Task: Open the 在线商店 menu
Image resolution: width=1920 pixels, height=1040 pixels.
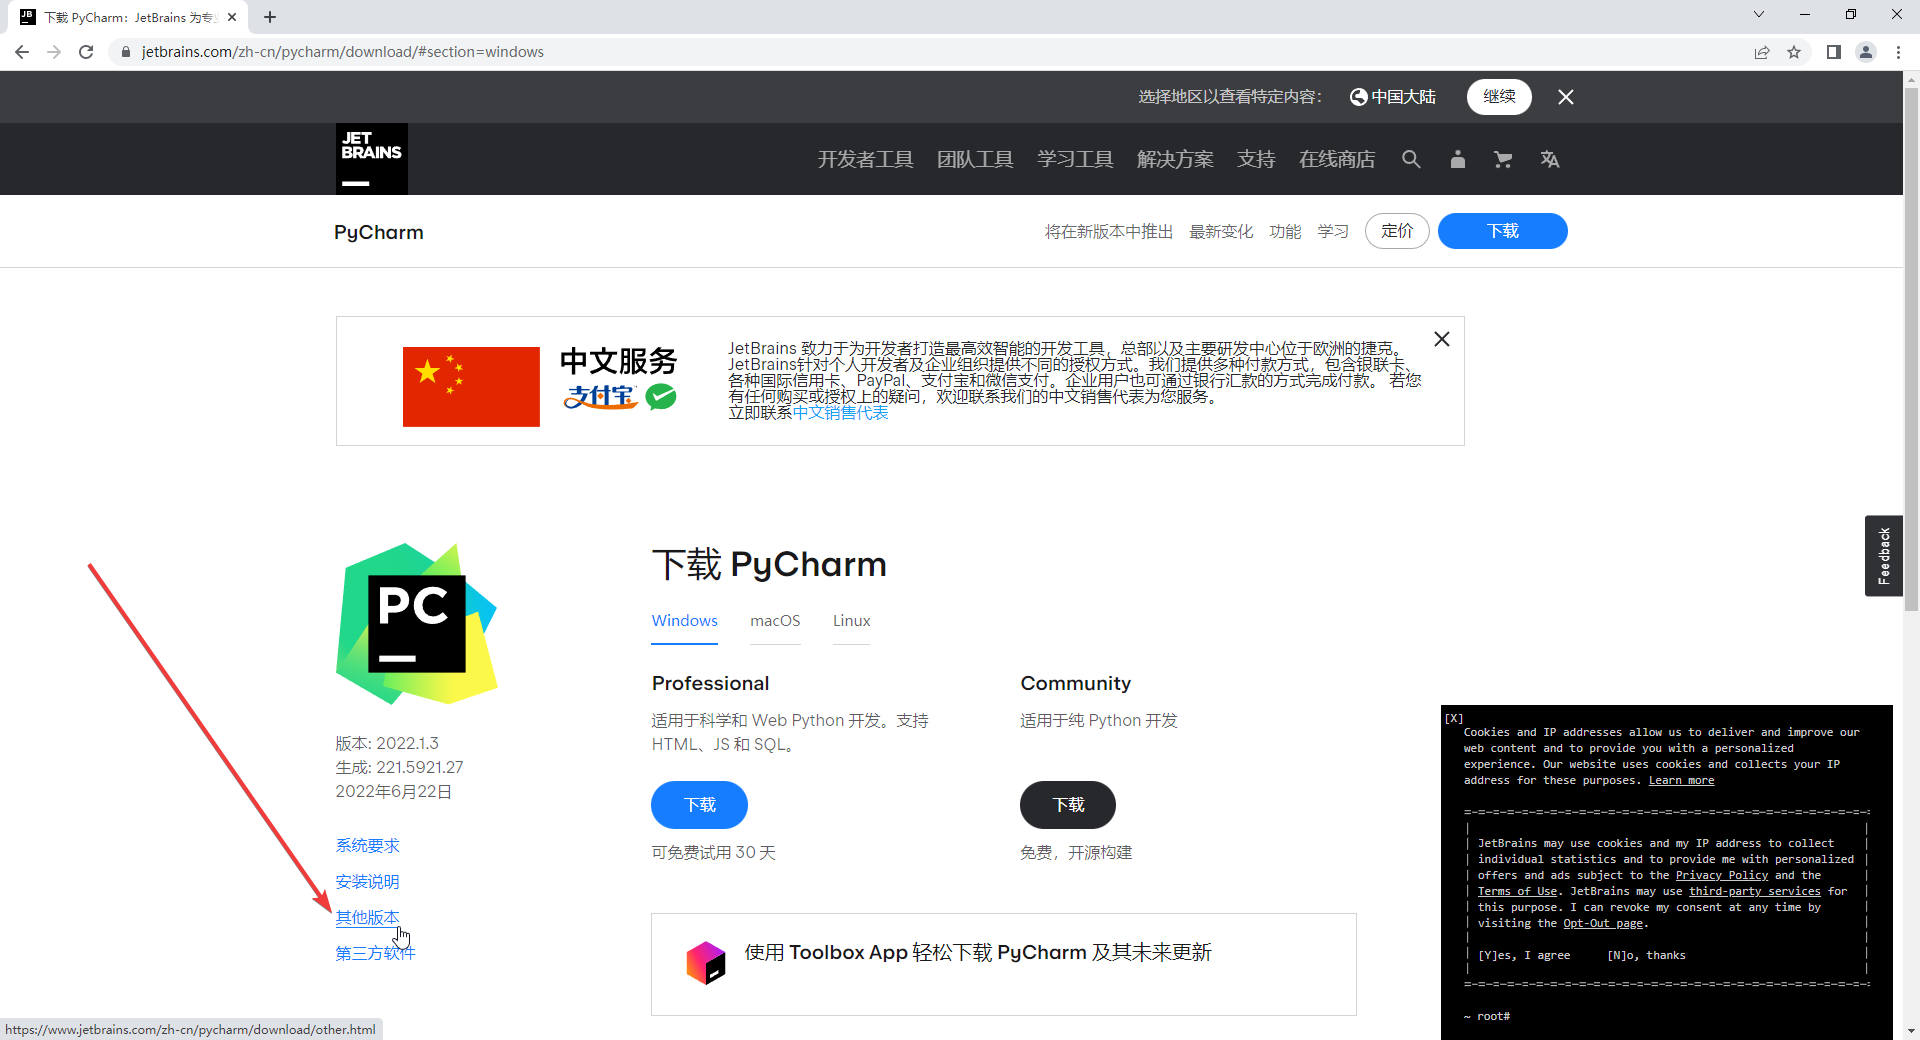Action: [x=1337, y=159]
